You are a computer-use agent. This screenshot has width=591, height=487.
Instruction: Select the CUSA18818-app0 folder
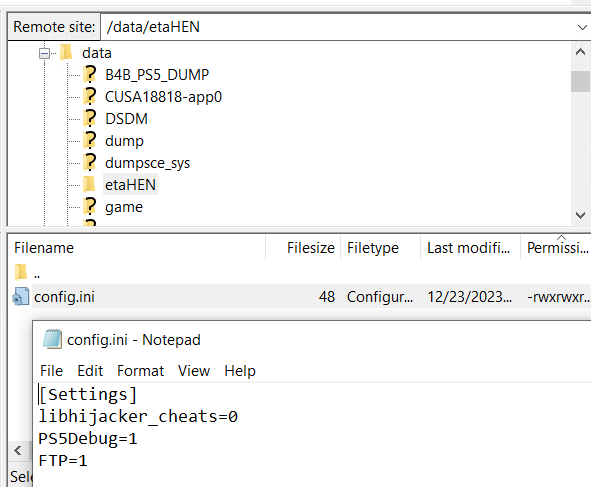(163, 96)
